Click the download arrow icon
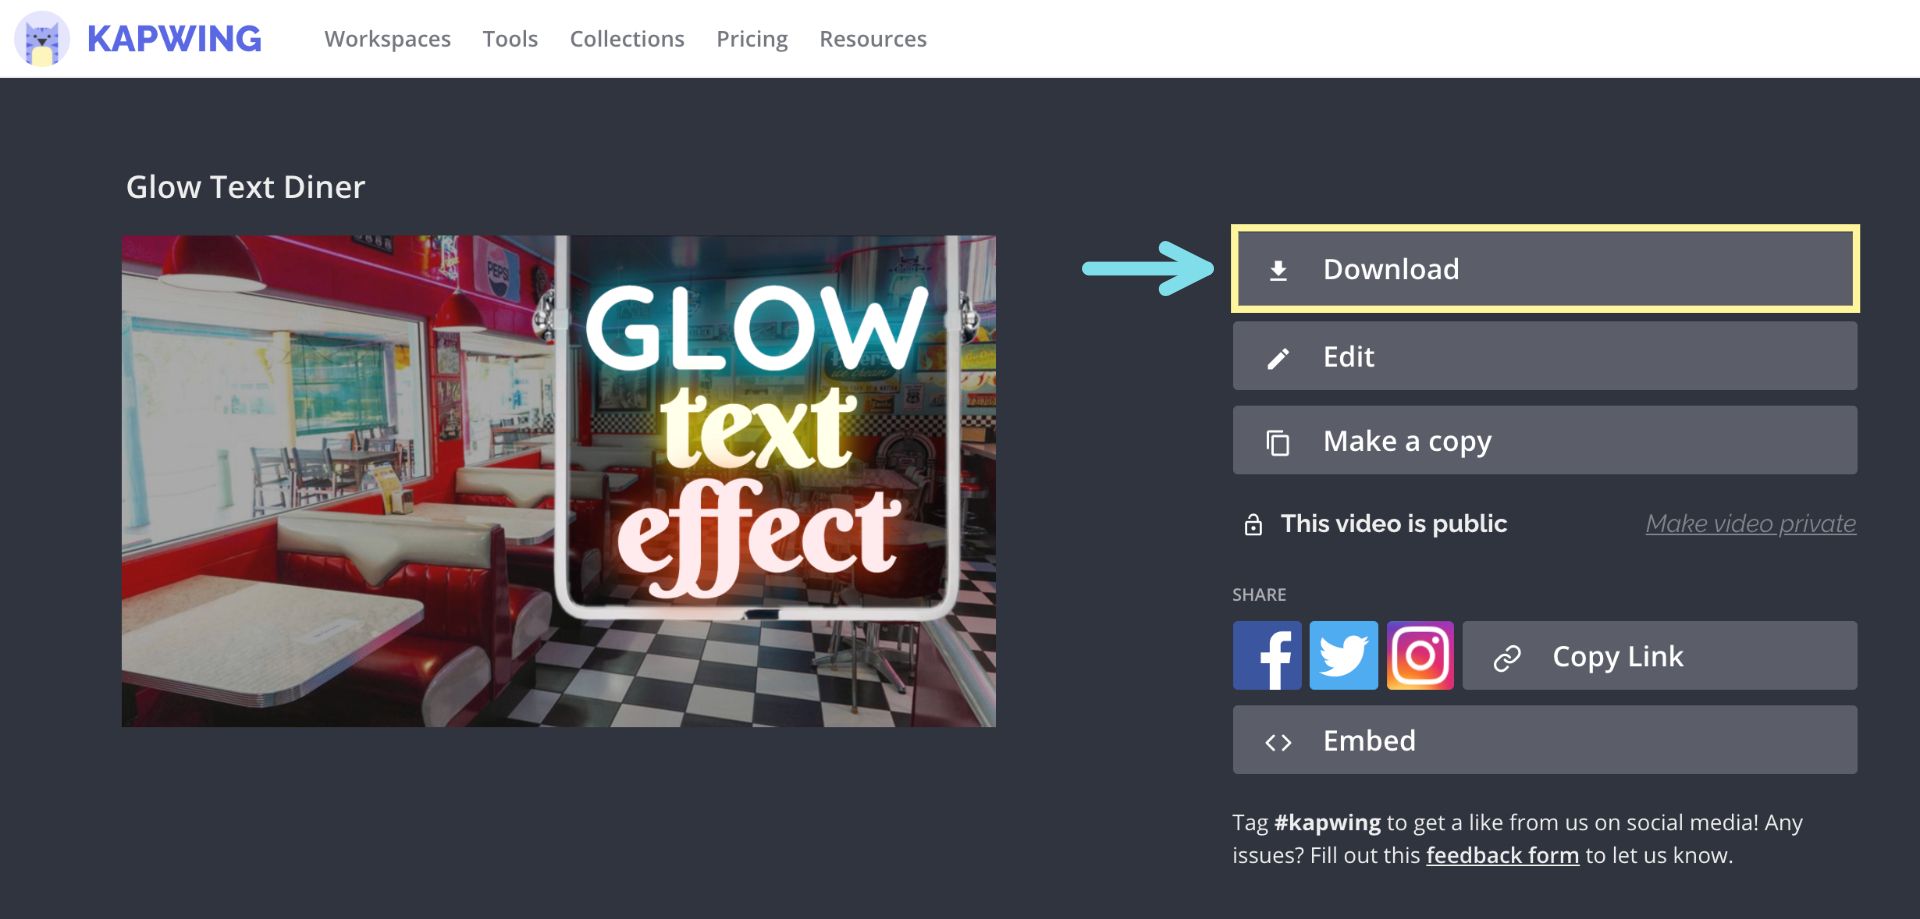This screenshot has width=1920, height=919. click(x=1278, y=270)
